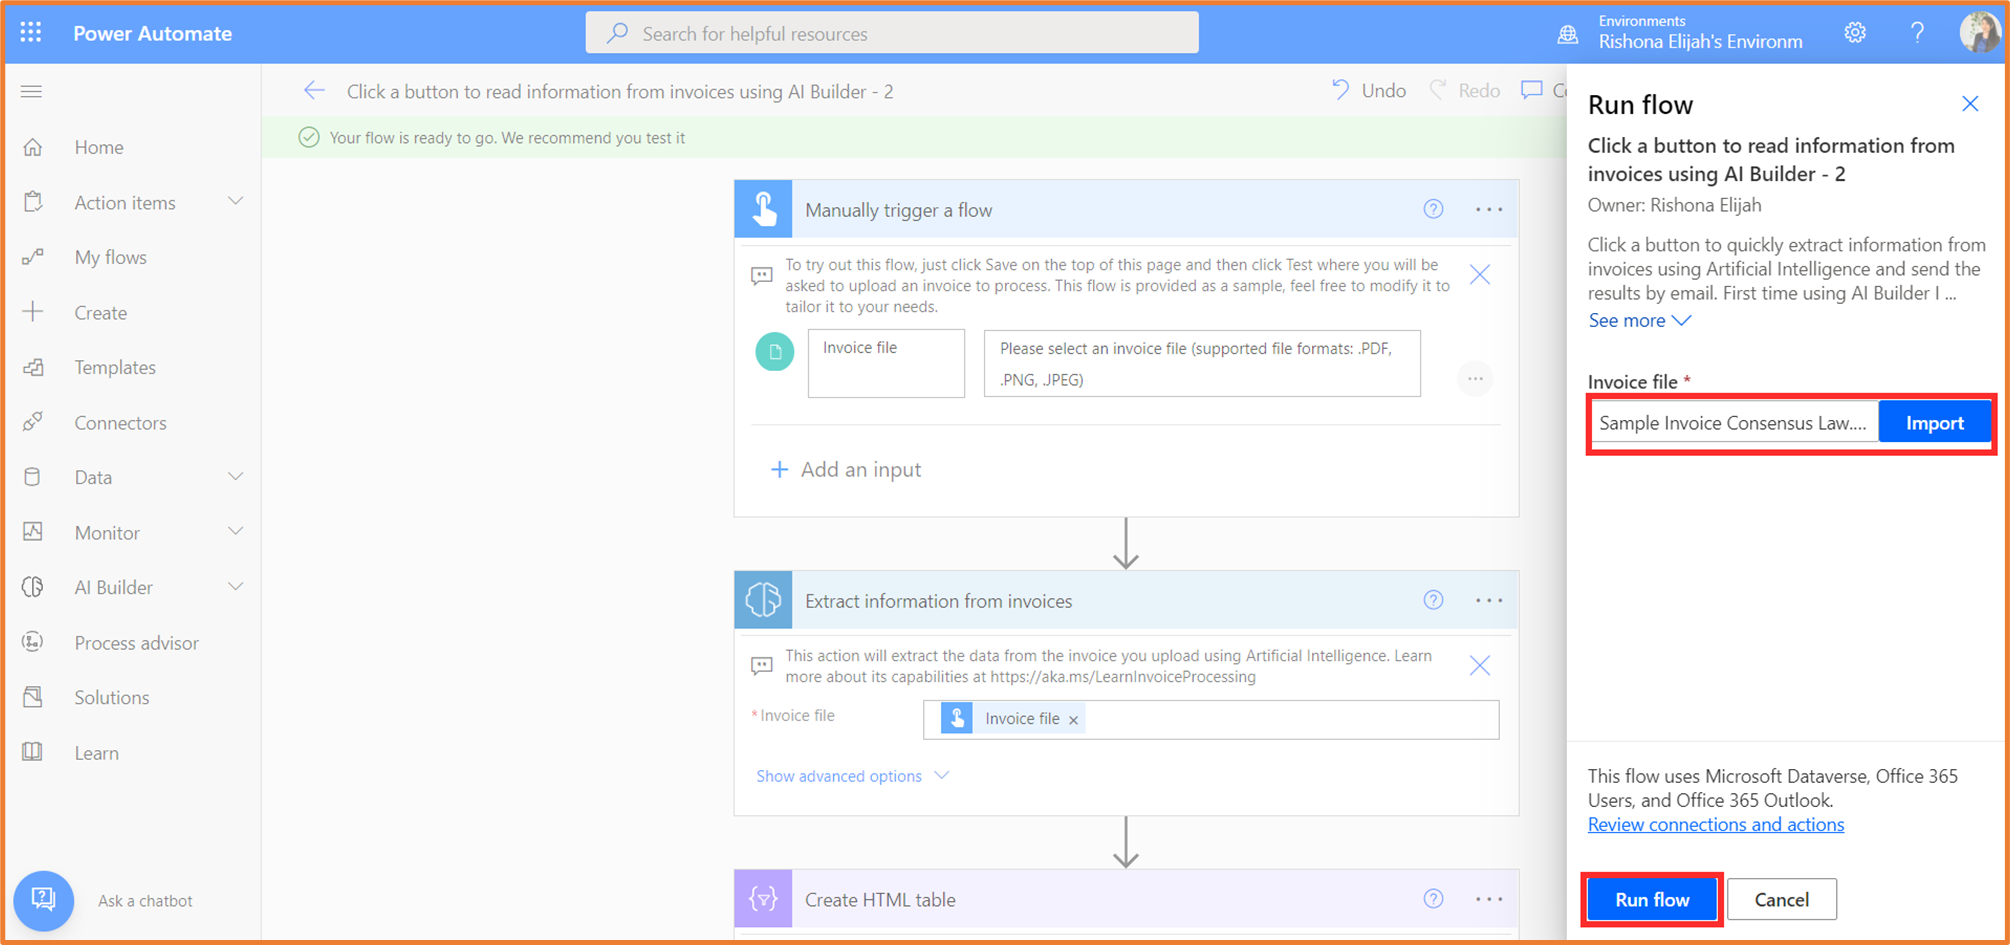Screen dimensions: 2010x945
Task: Expand See more in the Run flow pane
Action: click(x=1638, y=320)
